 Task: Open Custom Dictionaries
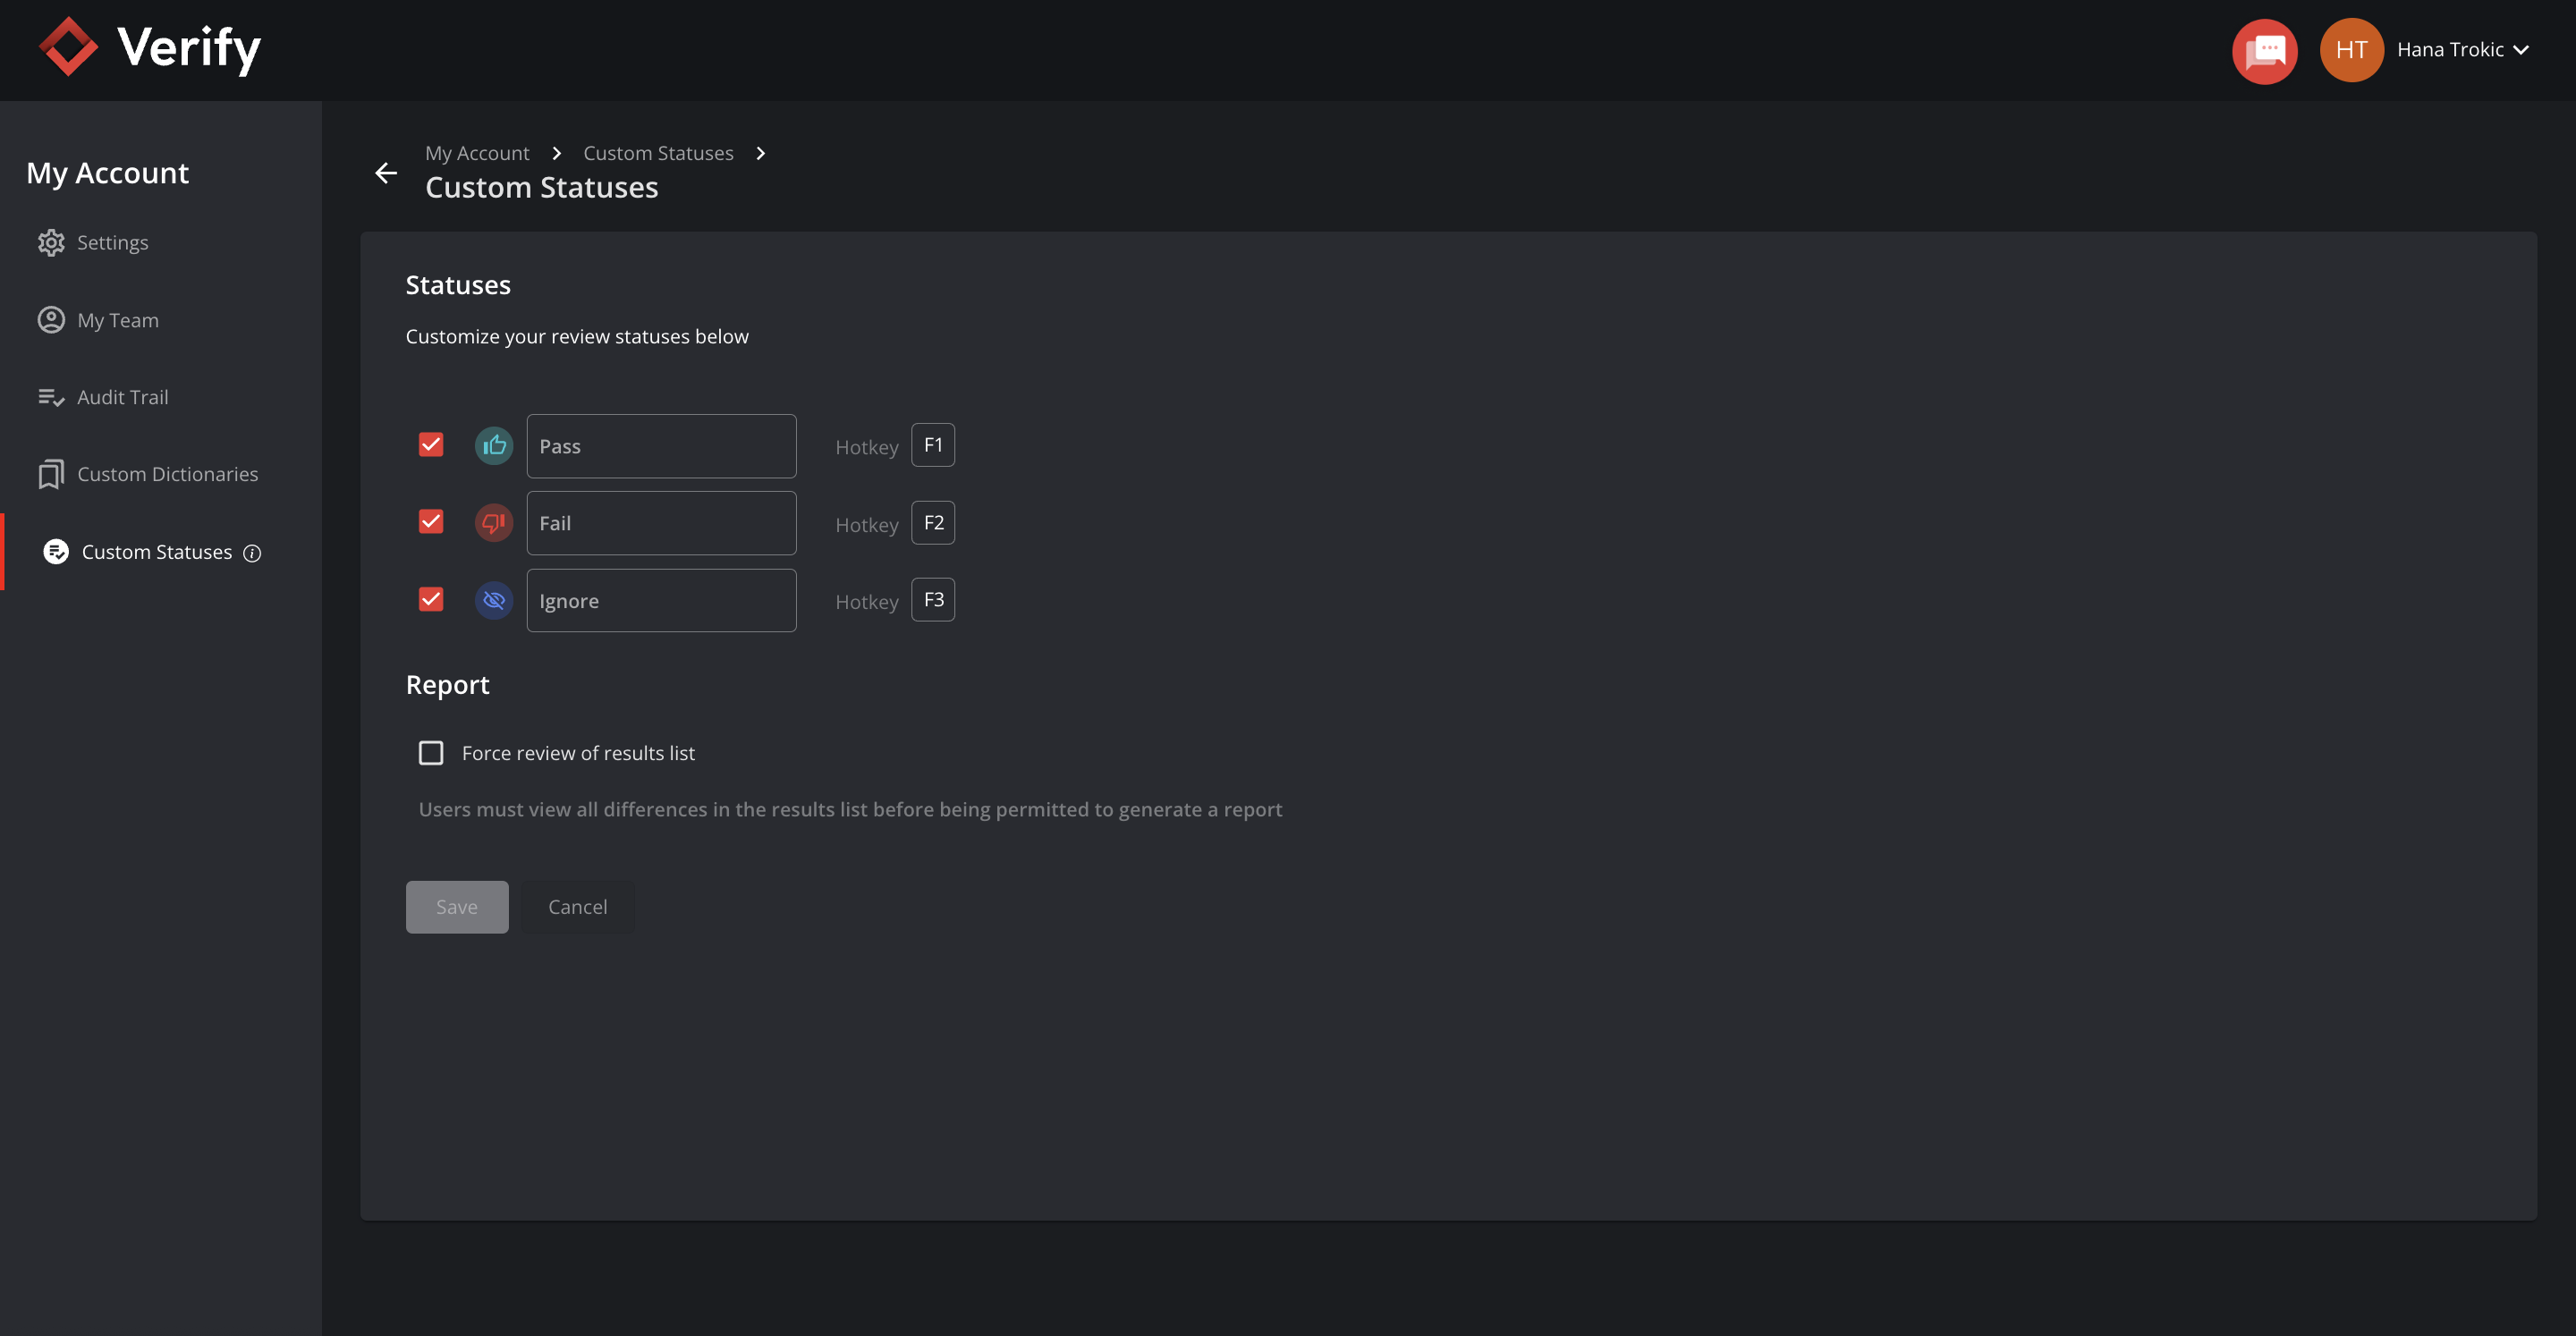point(167,473)
